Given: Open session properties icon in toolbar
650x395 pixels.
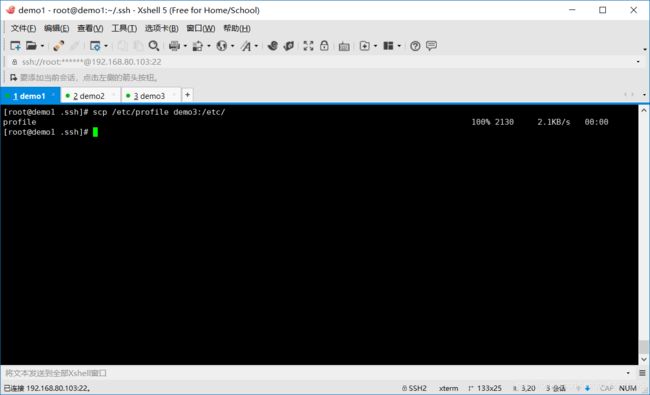Looking at the screenshot, I should click(95, 46).
